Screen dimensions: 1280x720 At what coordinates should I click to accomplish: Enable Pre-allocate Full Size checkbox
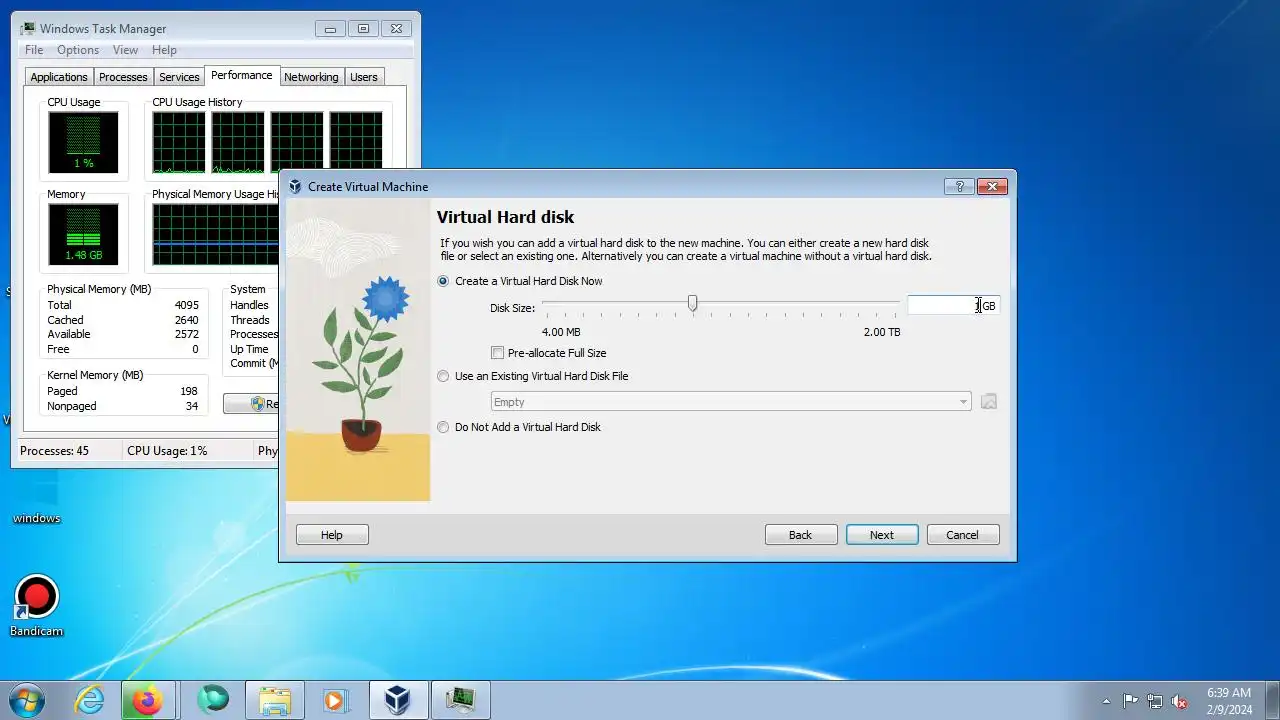tap(497, 353)
